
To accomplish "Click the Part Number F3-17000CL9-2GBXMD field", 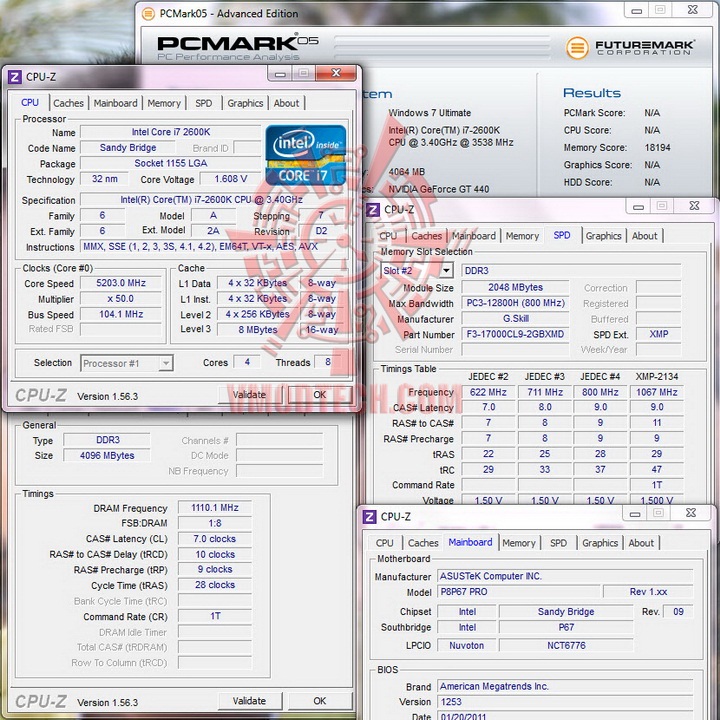I will click(x=515, y=334).
